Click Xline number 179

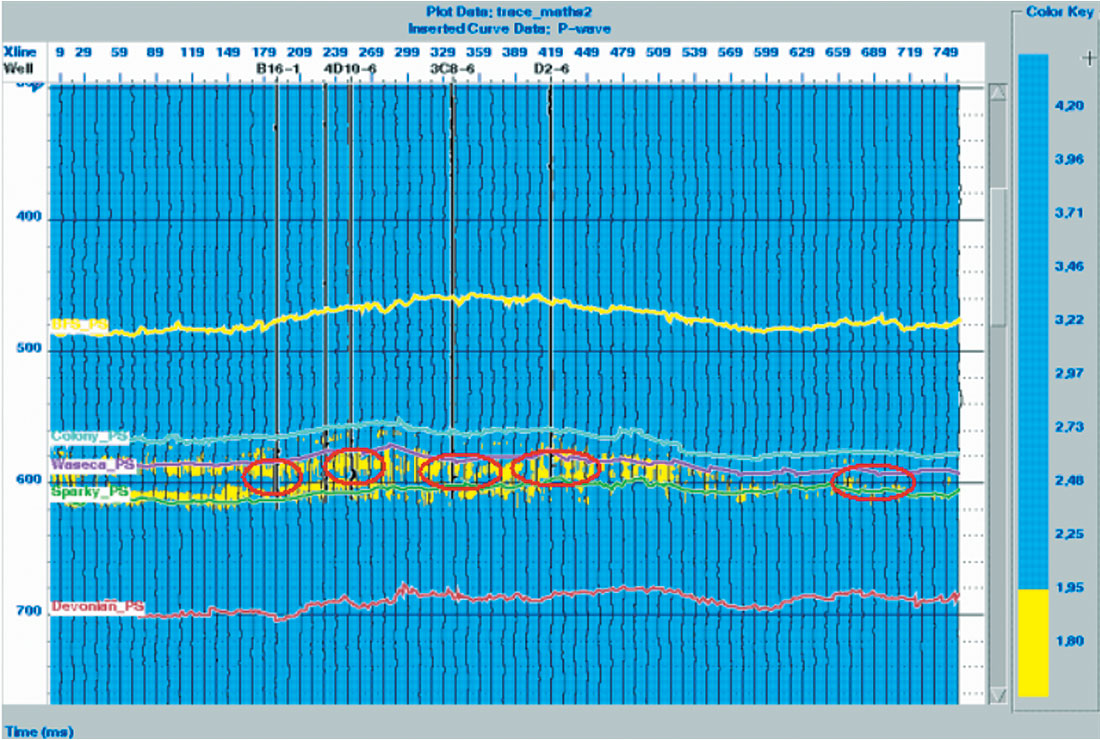[x=263, y=52]
